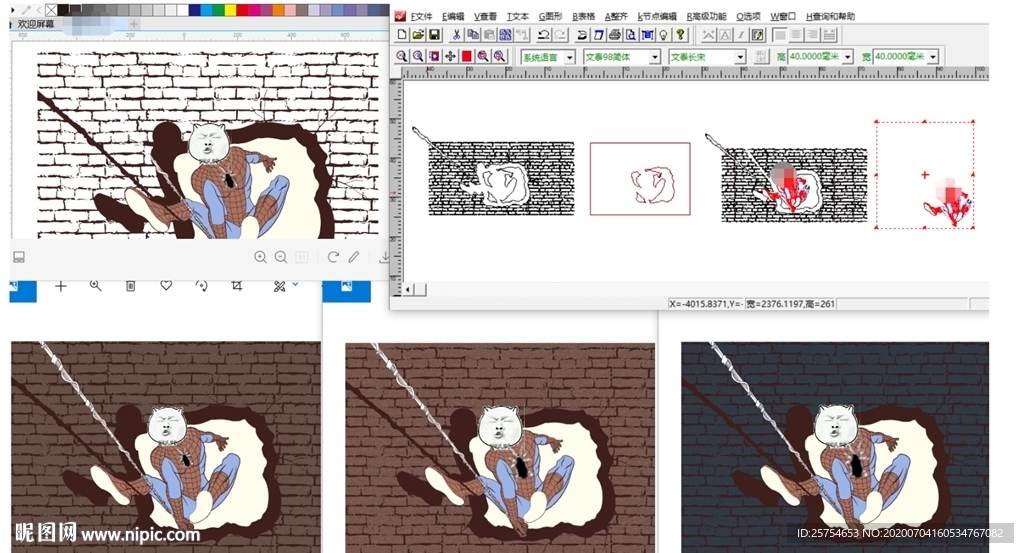1024x553 pixels.
Task: Click the Cut scissors icon
Action: pos(456,35)
